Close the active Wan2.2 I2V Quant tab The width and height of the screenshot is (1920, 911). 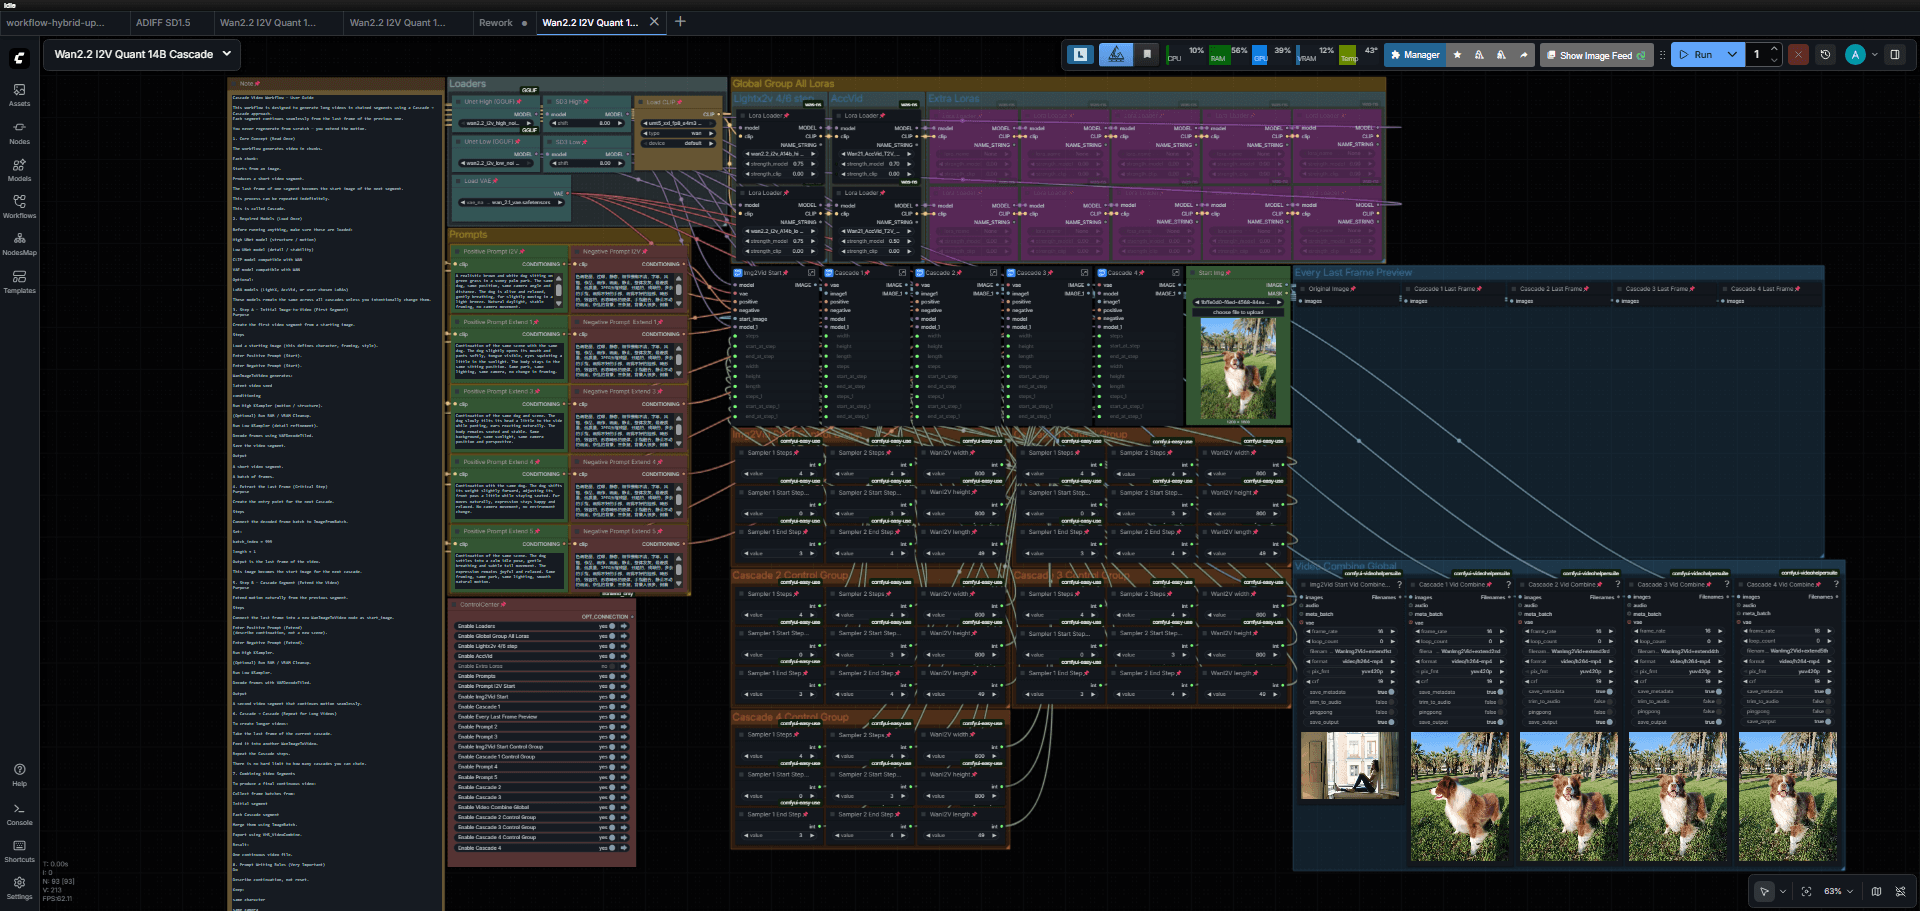pyautogui.click(x=654, y=21)
